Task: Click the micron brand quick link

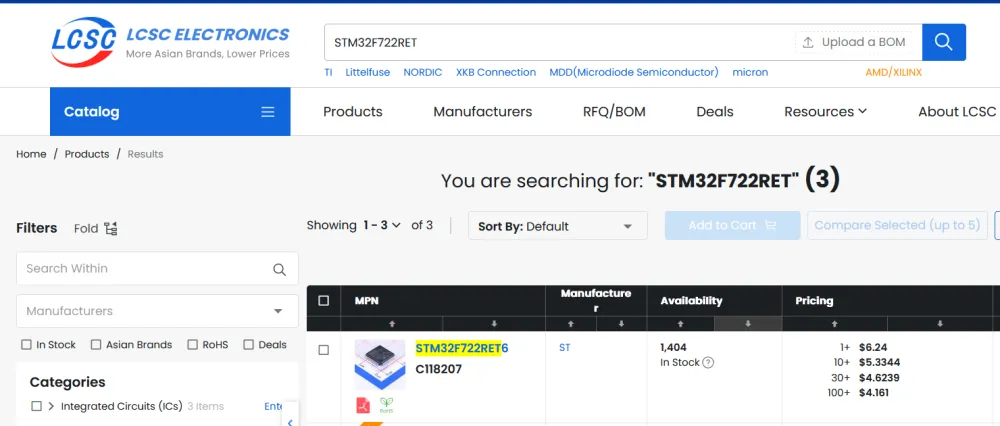Action: tap(750, 72)
